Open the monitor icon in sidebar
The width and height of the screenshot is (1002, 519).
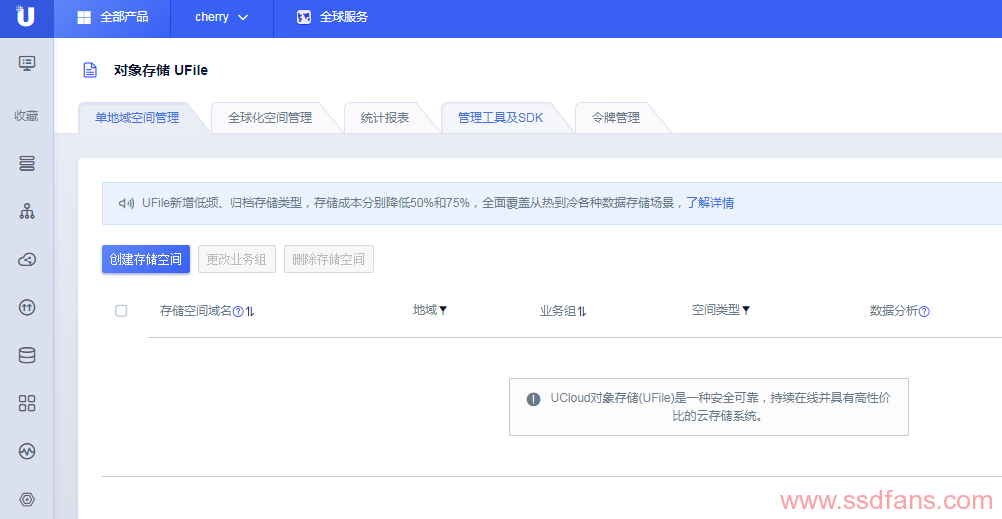(x=27, y=63)
